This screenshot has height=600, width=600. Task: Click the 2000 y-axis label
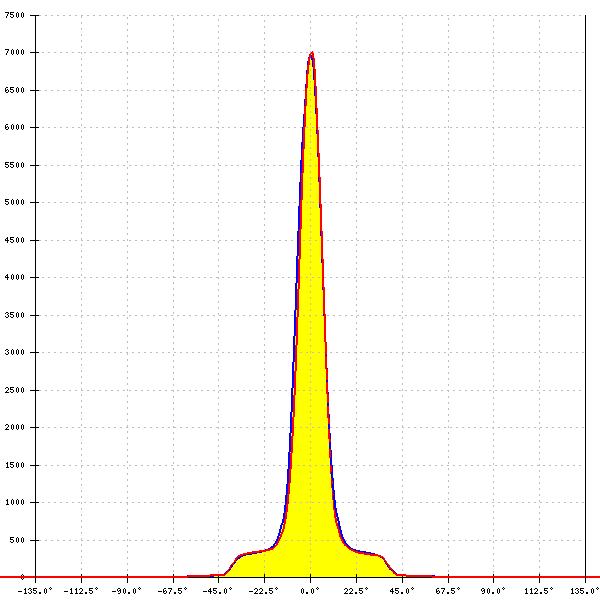pos(15,427)
